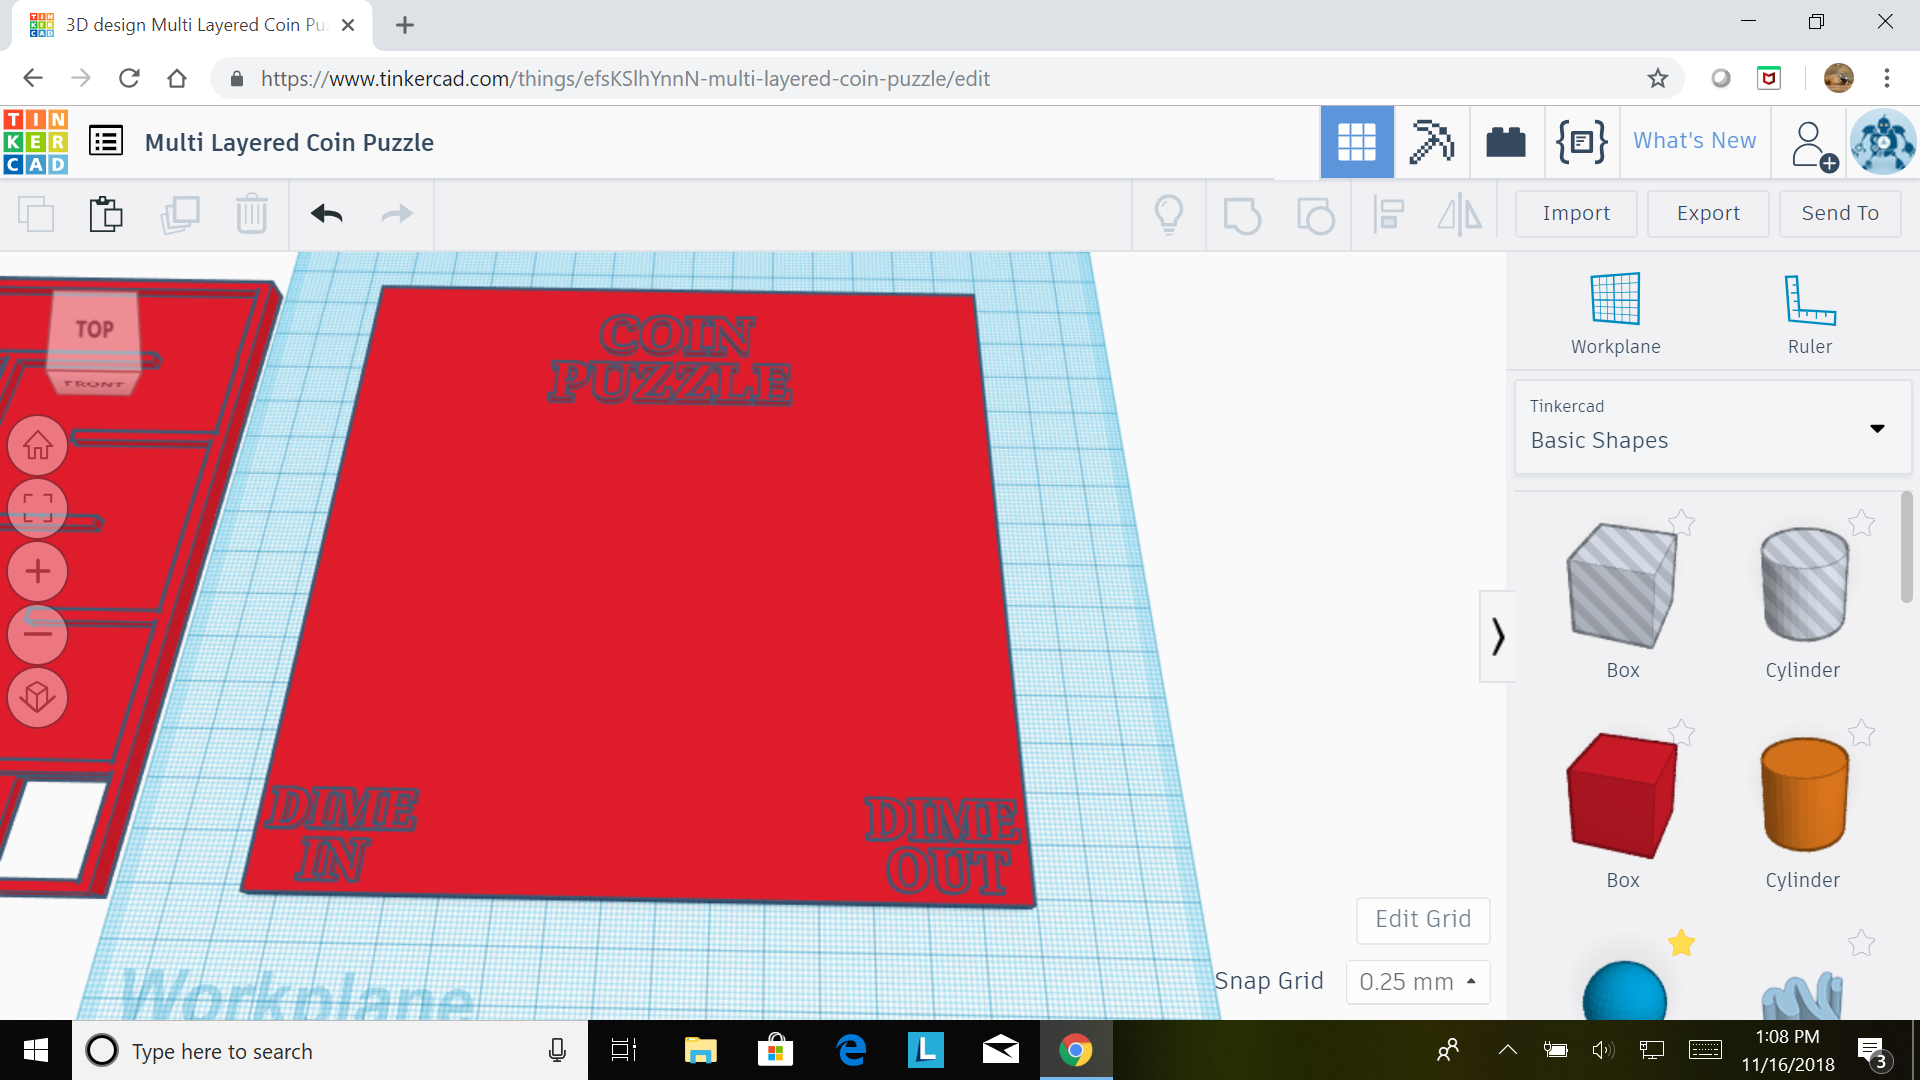The height and width of the screenshot is (1080, 1920).
Task: Open the Tinkercad logo home link
Action: point(36,142)
